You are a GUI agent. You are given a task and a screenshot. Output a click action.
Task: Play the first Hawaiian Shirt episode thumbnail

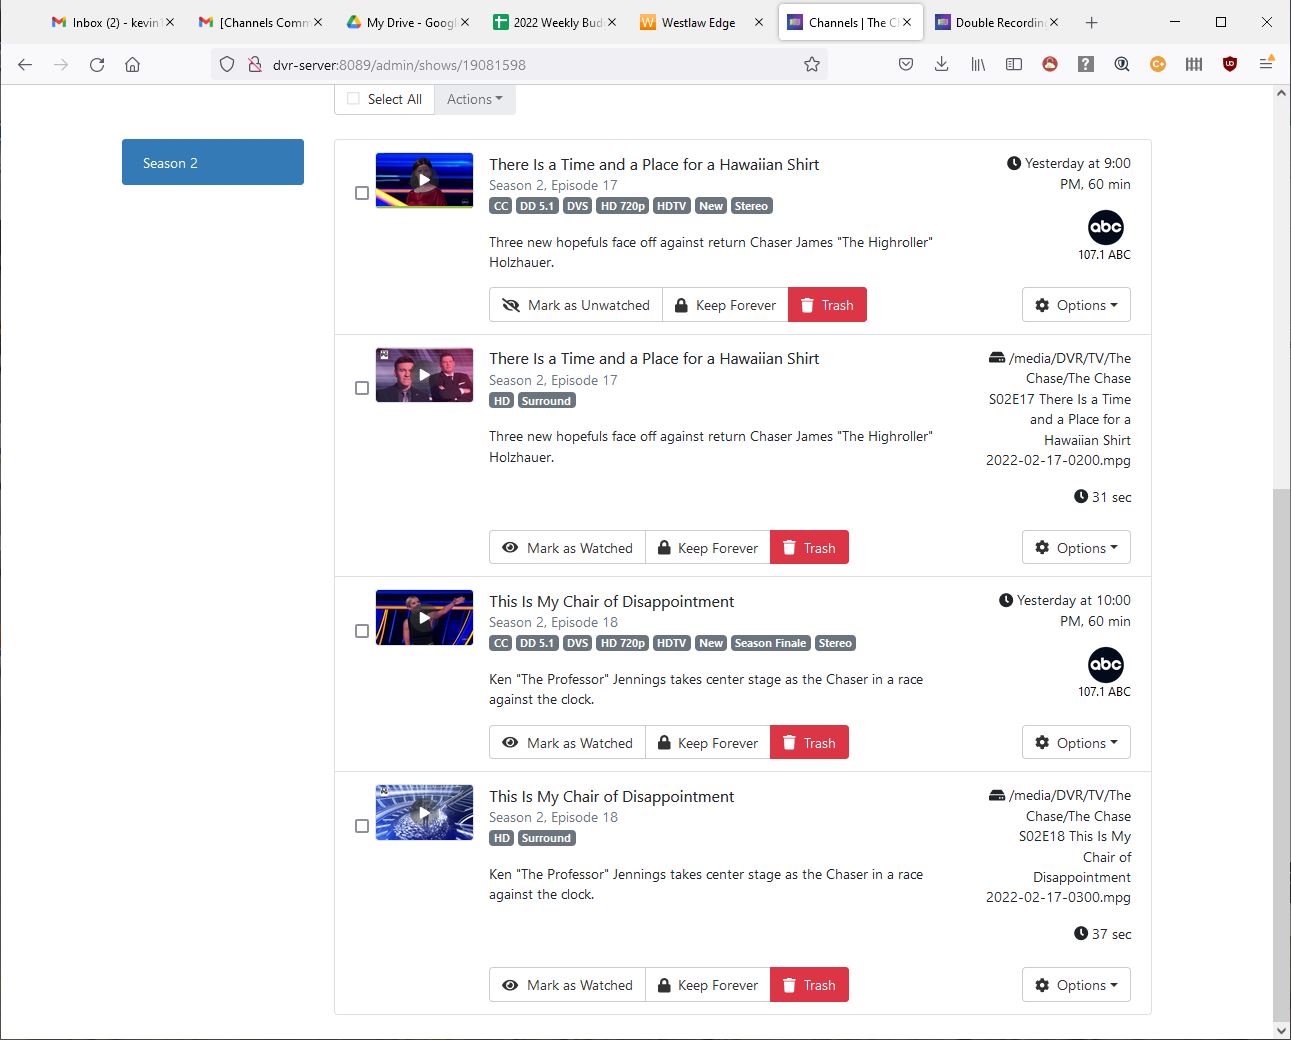point(424,180)
